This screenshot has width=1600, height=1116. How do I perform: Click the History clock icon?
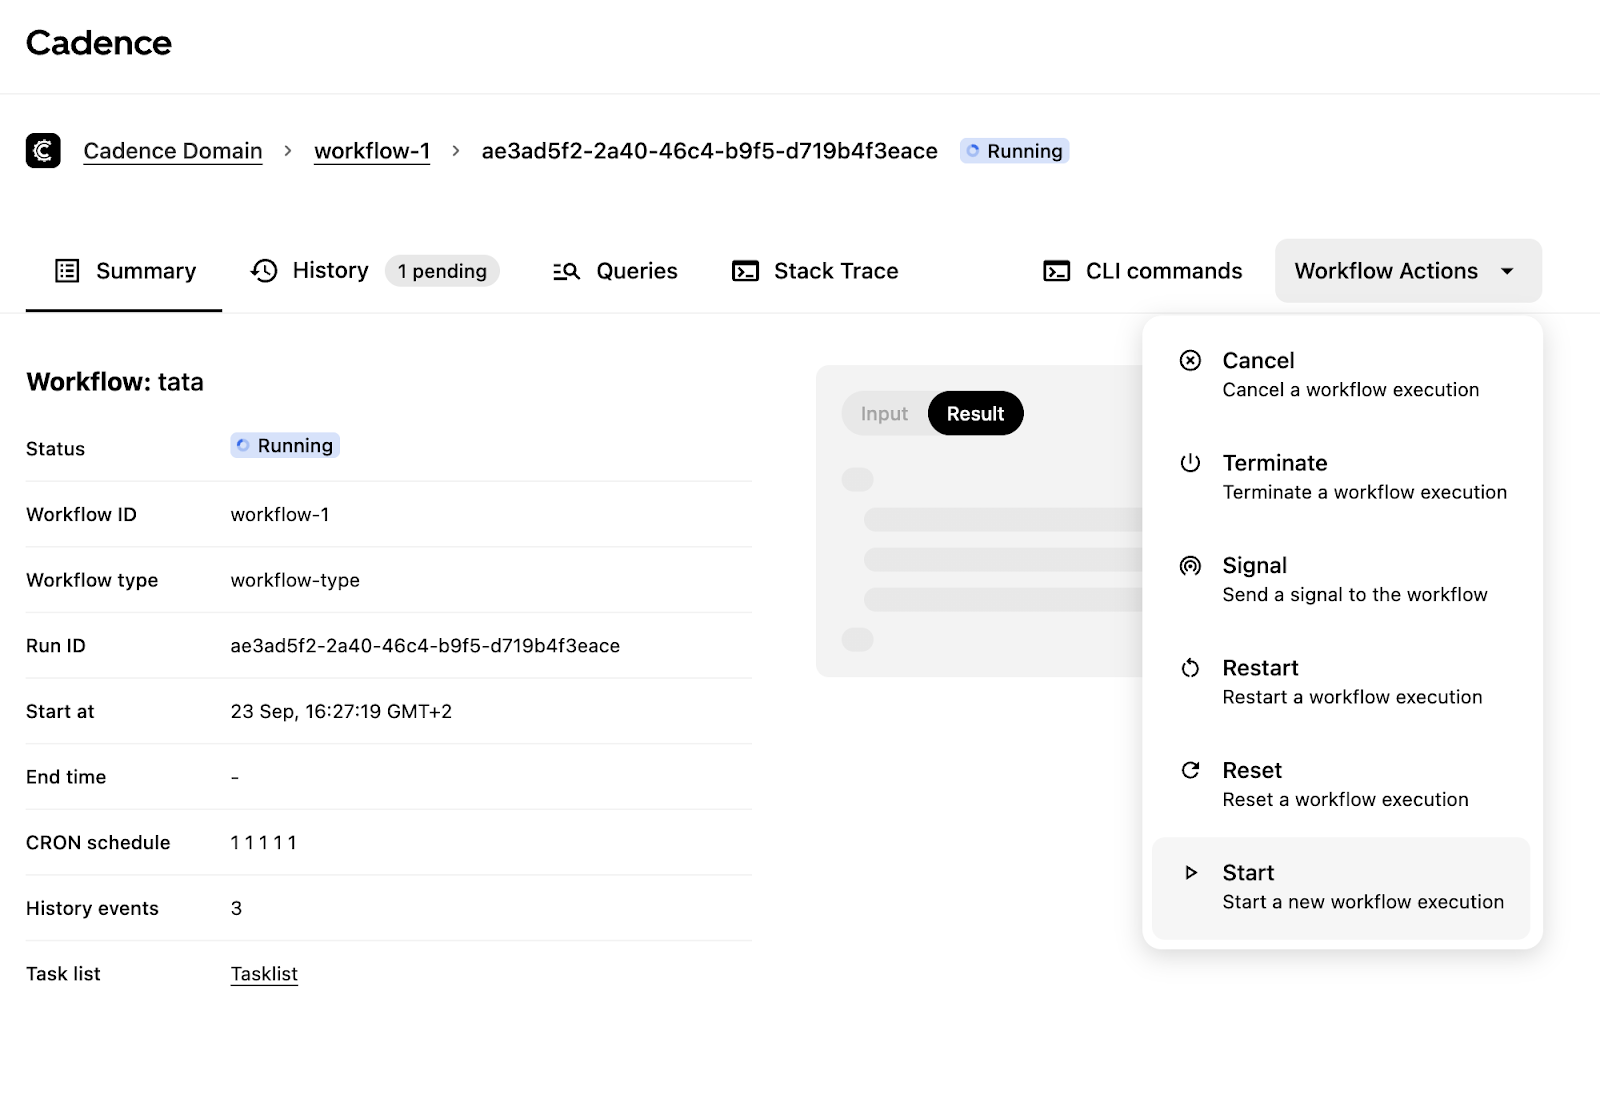264,271
